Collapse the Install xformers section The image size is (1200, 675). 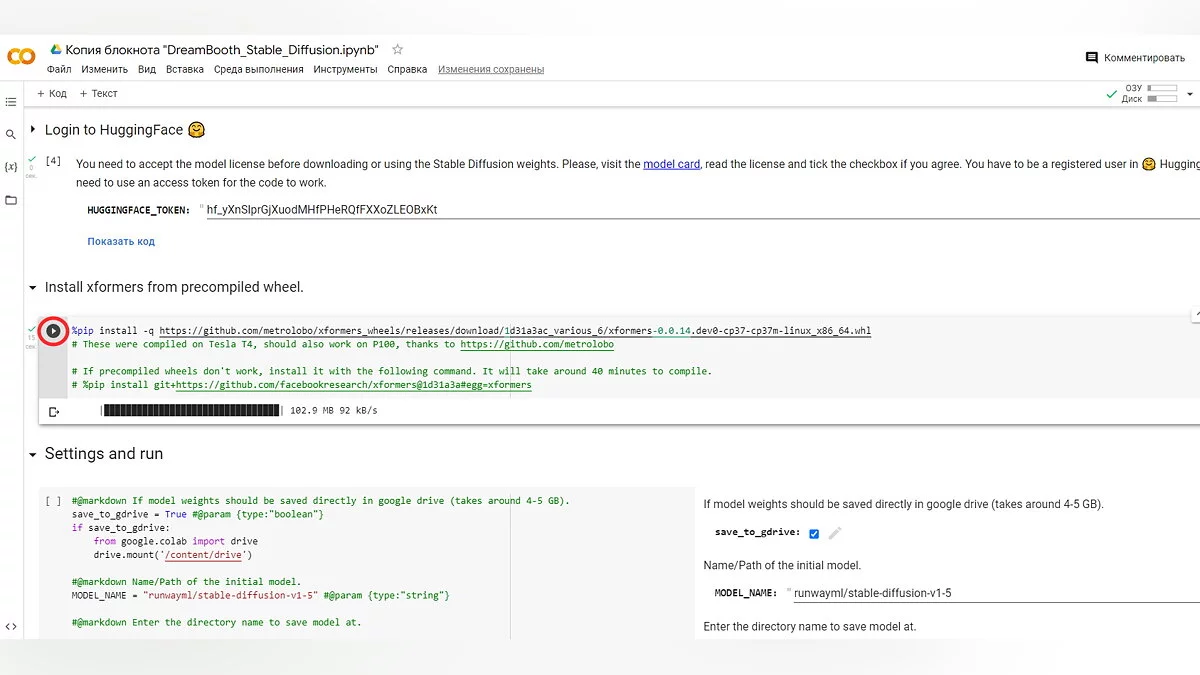33,287
